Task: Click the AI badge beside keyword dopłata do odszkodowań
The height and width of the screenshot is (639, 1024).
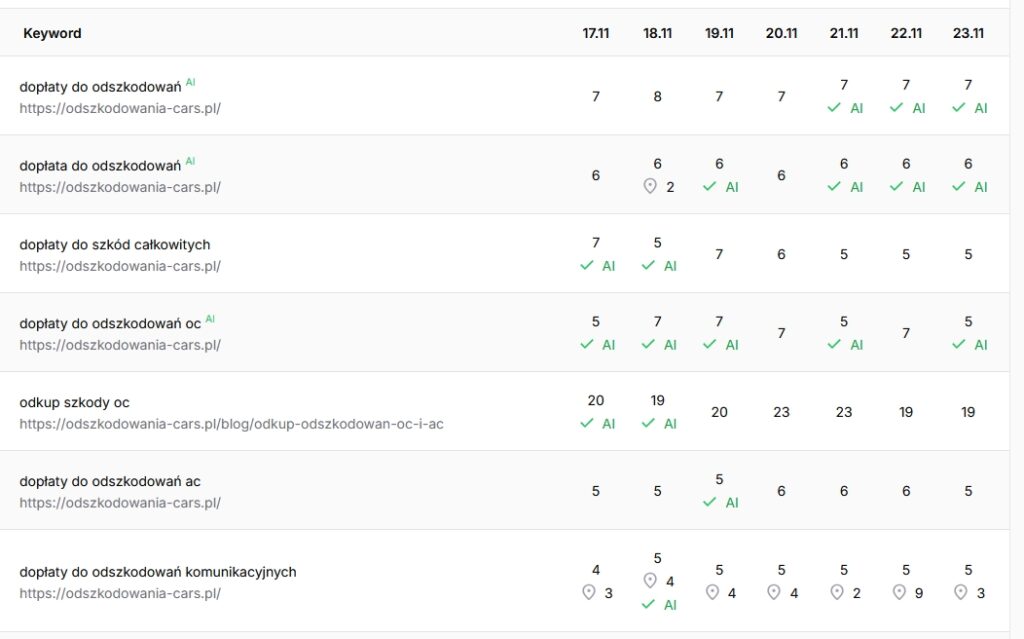Action: click(x=190, y=162)
